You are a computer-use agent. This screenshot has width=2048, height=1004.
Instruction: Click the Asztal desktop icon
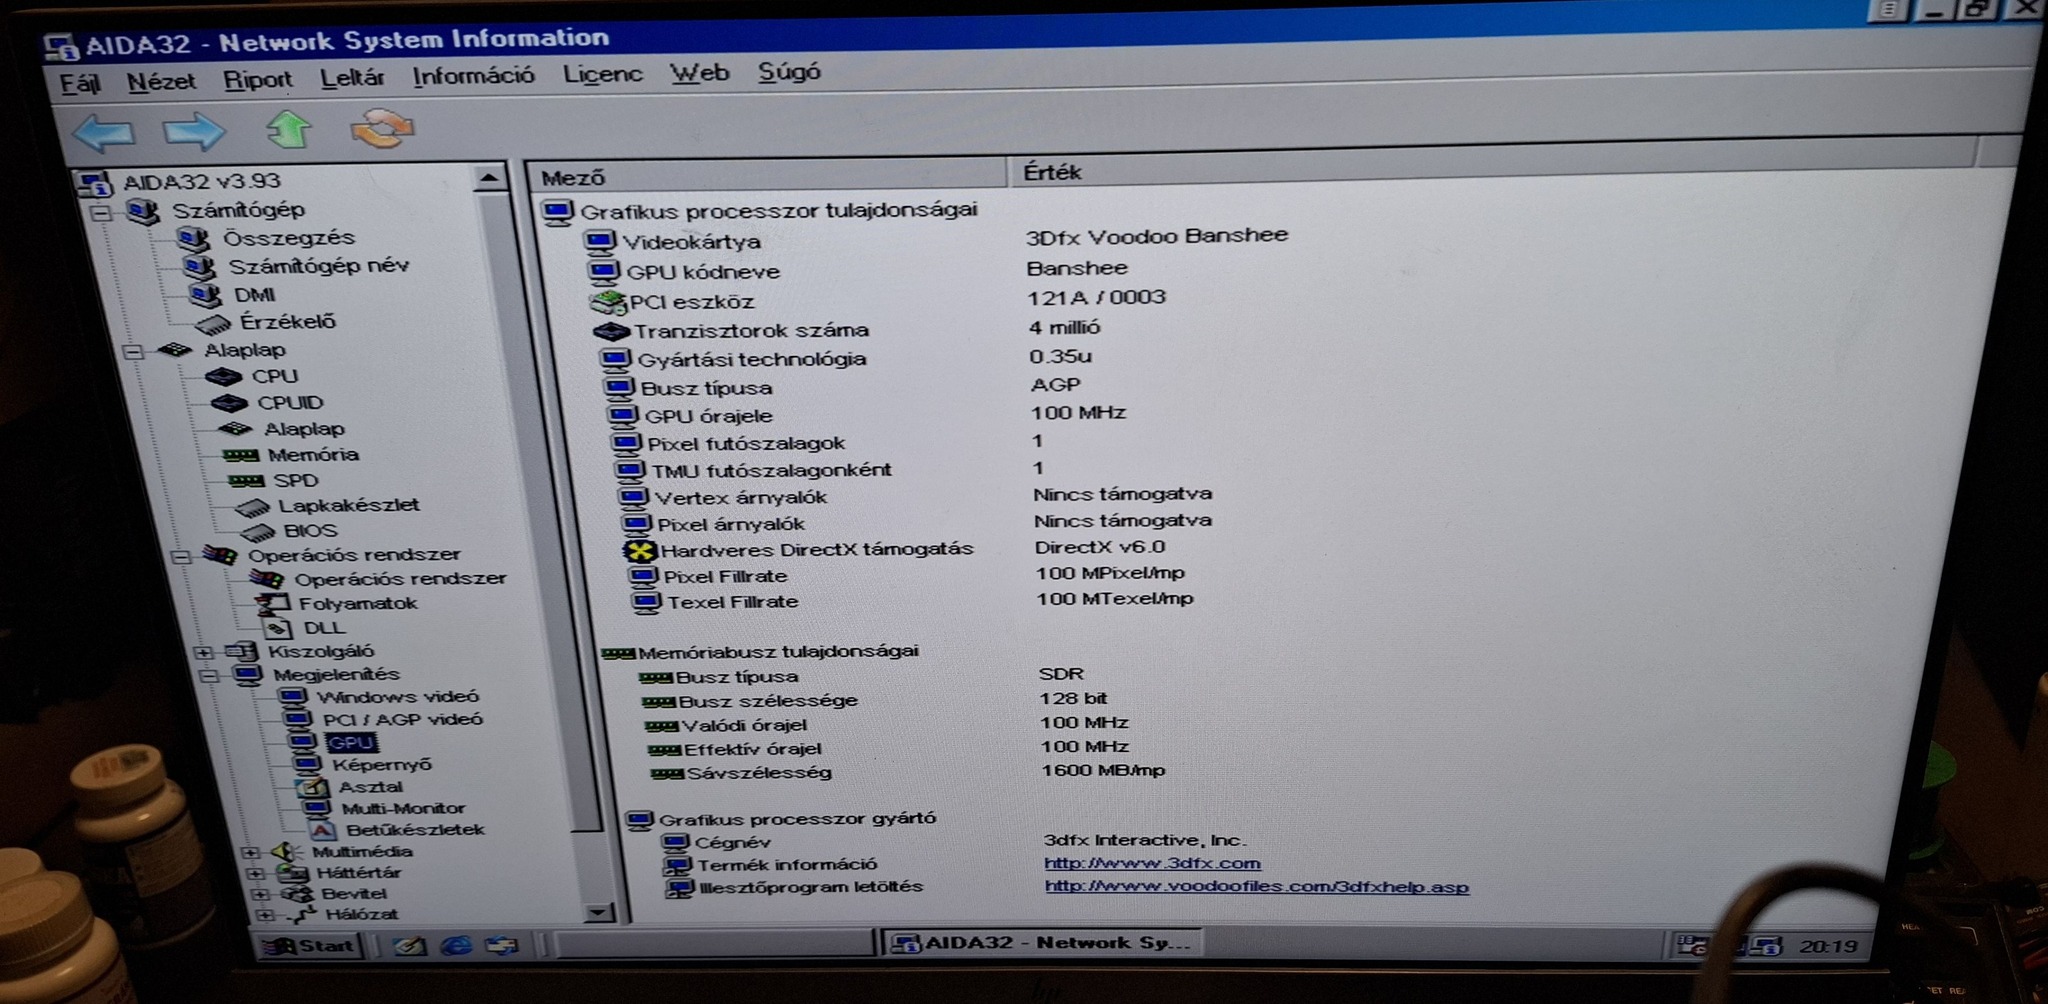(313, 787)
